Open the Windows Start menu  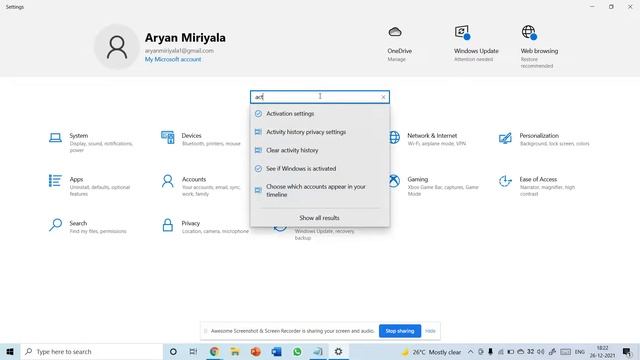point(10,351)
